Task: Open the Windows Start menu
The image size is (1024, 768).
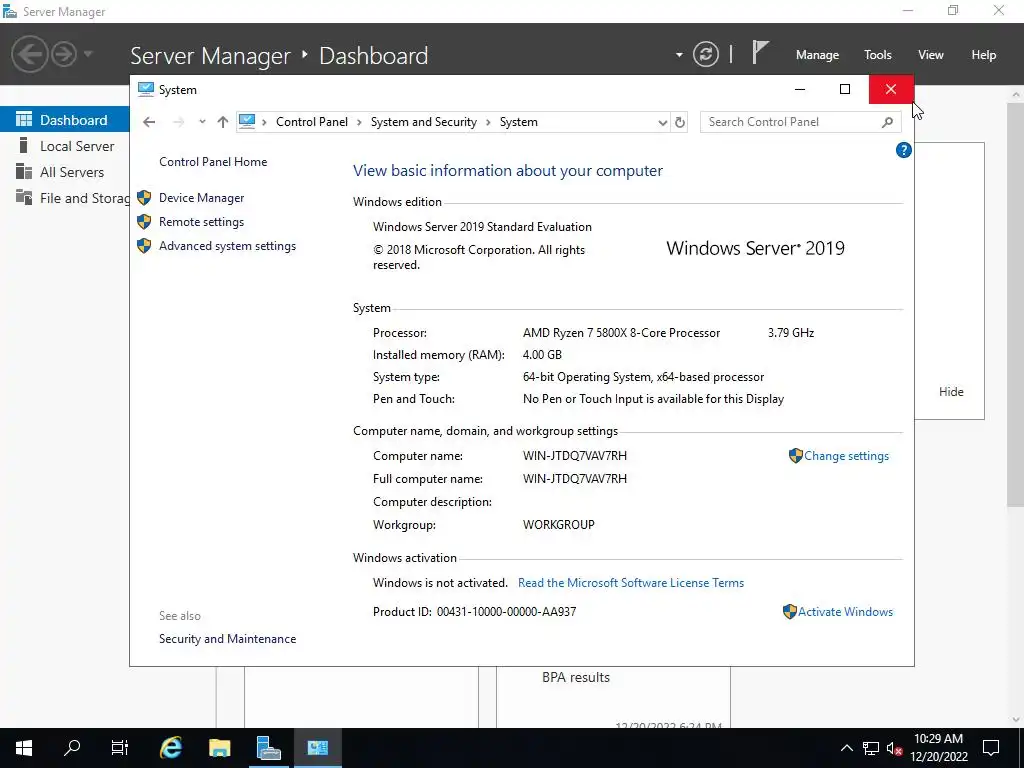Action: point(24,748)
